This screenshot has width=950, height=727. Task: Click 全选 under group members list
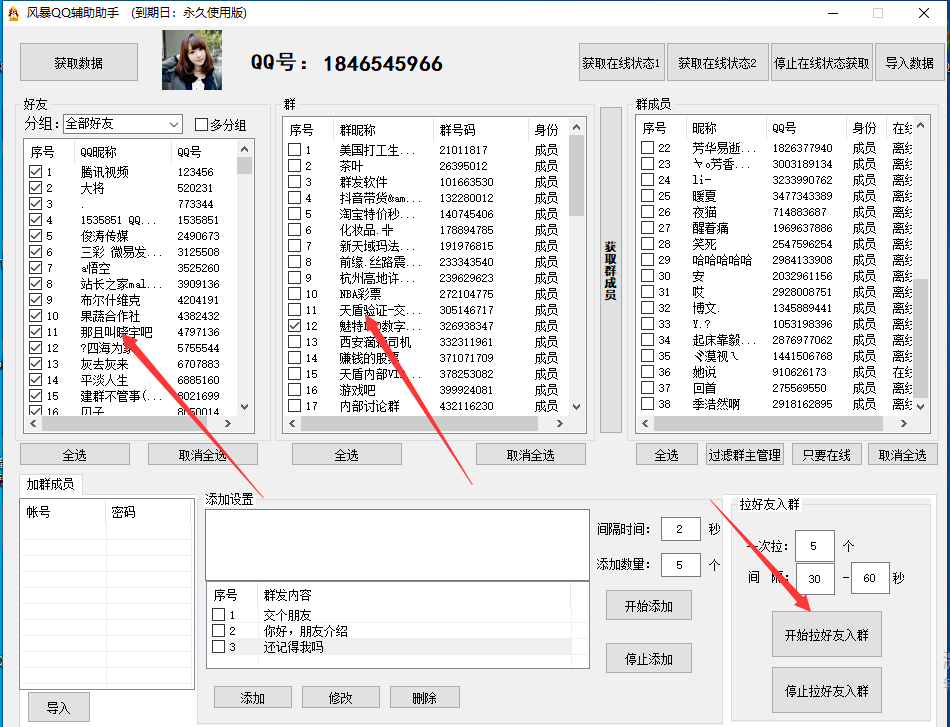point(666,454)
